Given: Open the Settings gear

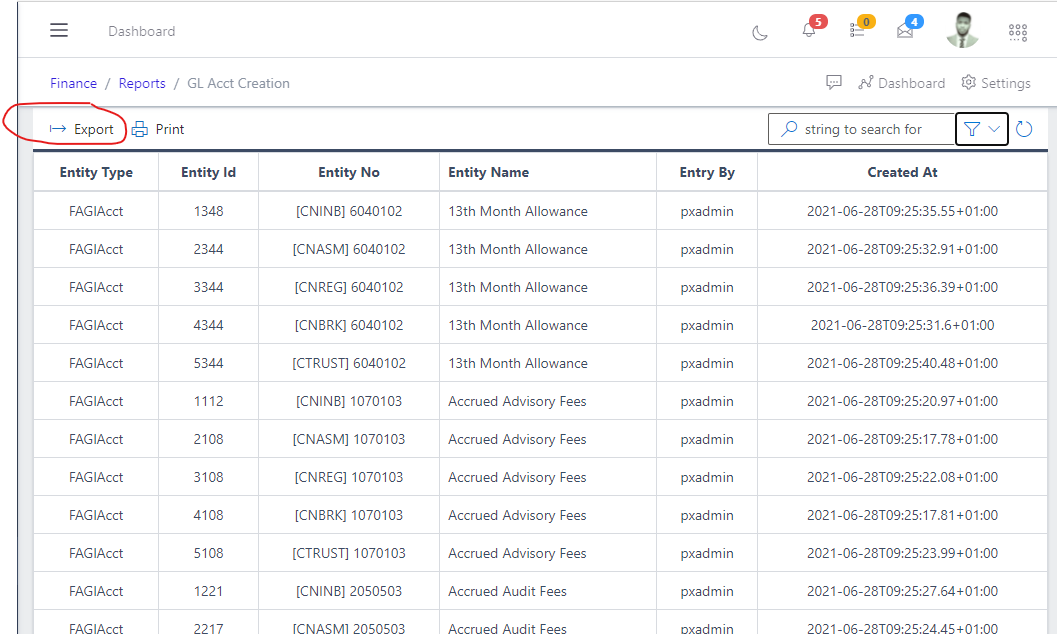Looking at the screenshot, I should (996, 83).
